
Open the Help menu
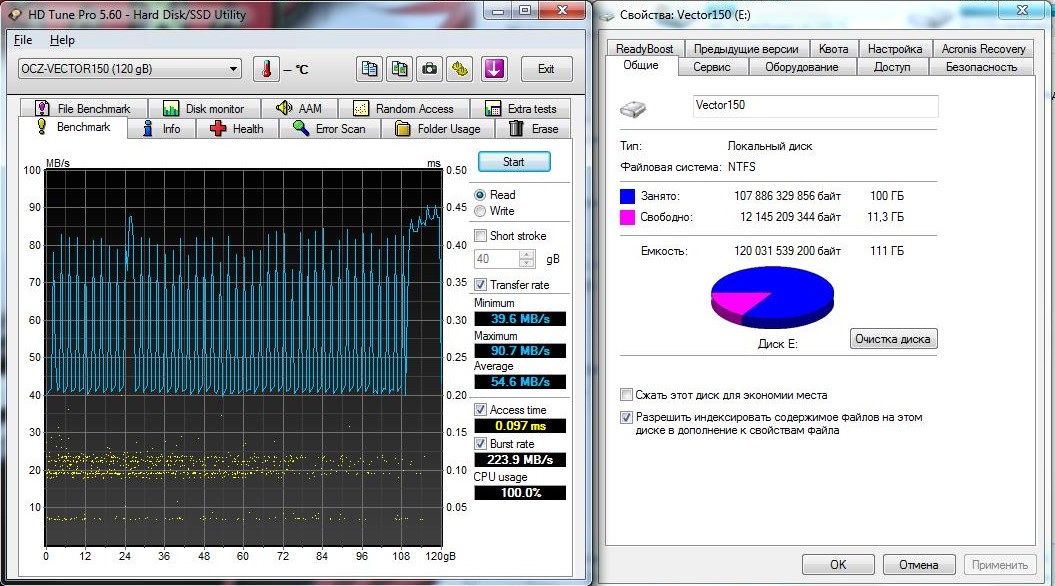[62, 40]
